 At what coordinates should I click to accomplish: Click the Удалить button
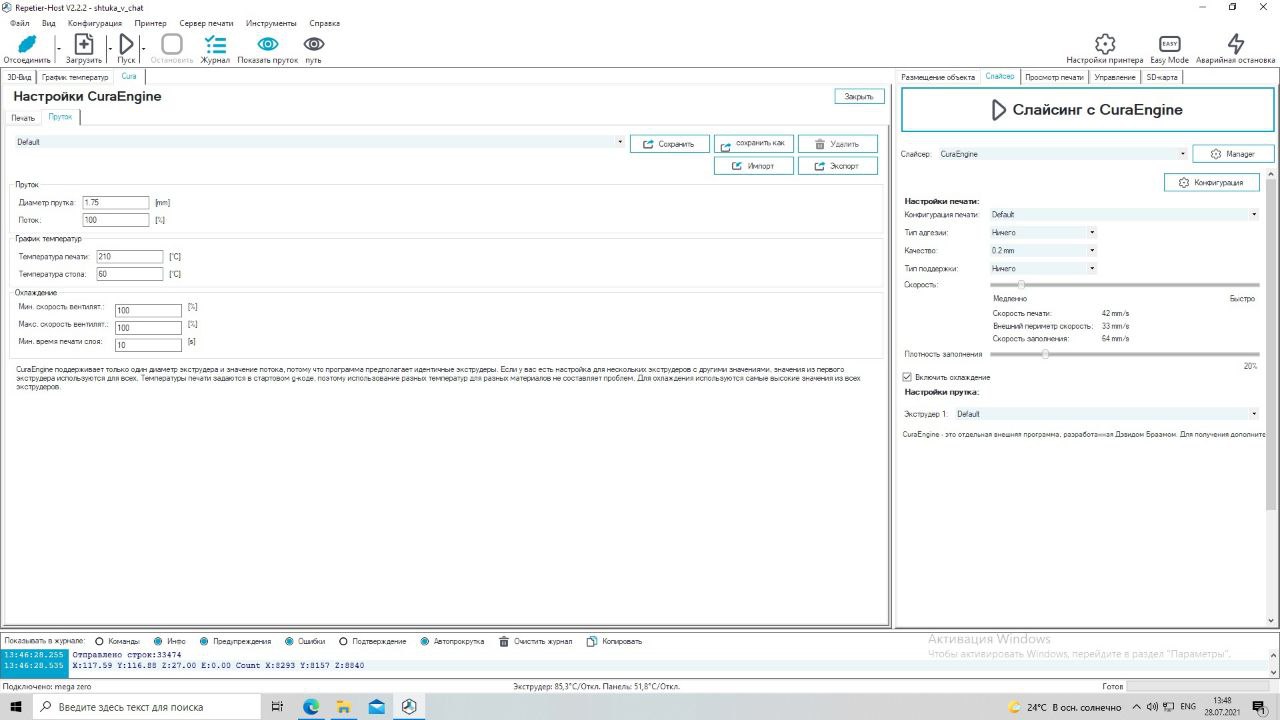pyautogui.click(x=838, y=144)
